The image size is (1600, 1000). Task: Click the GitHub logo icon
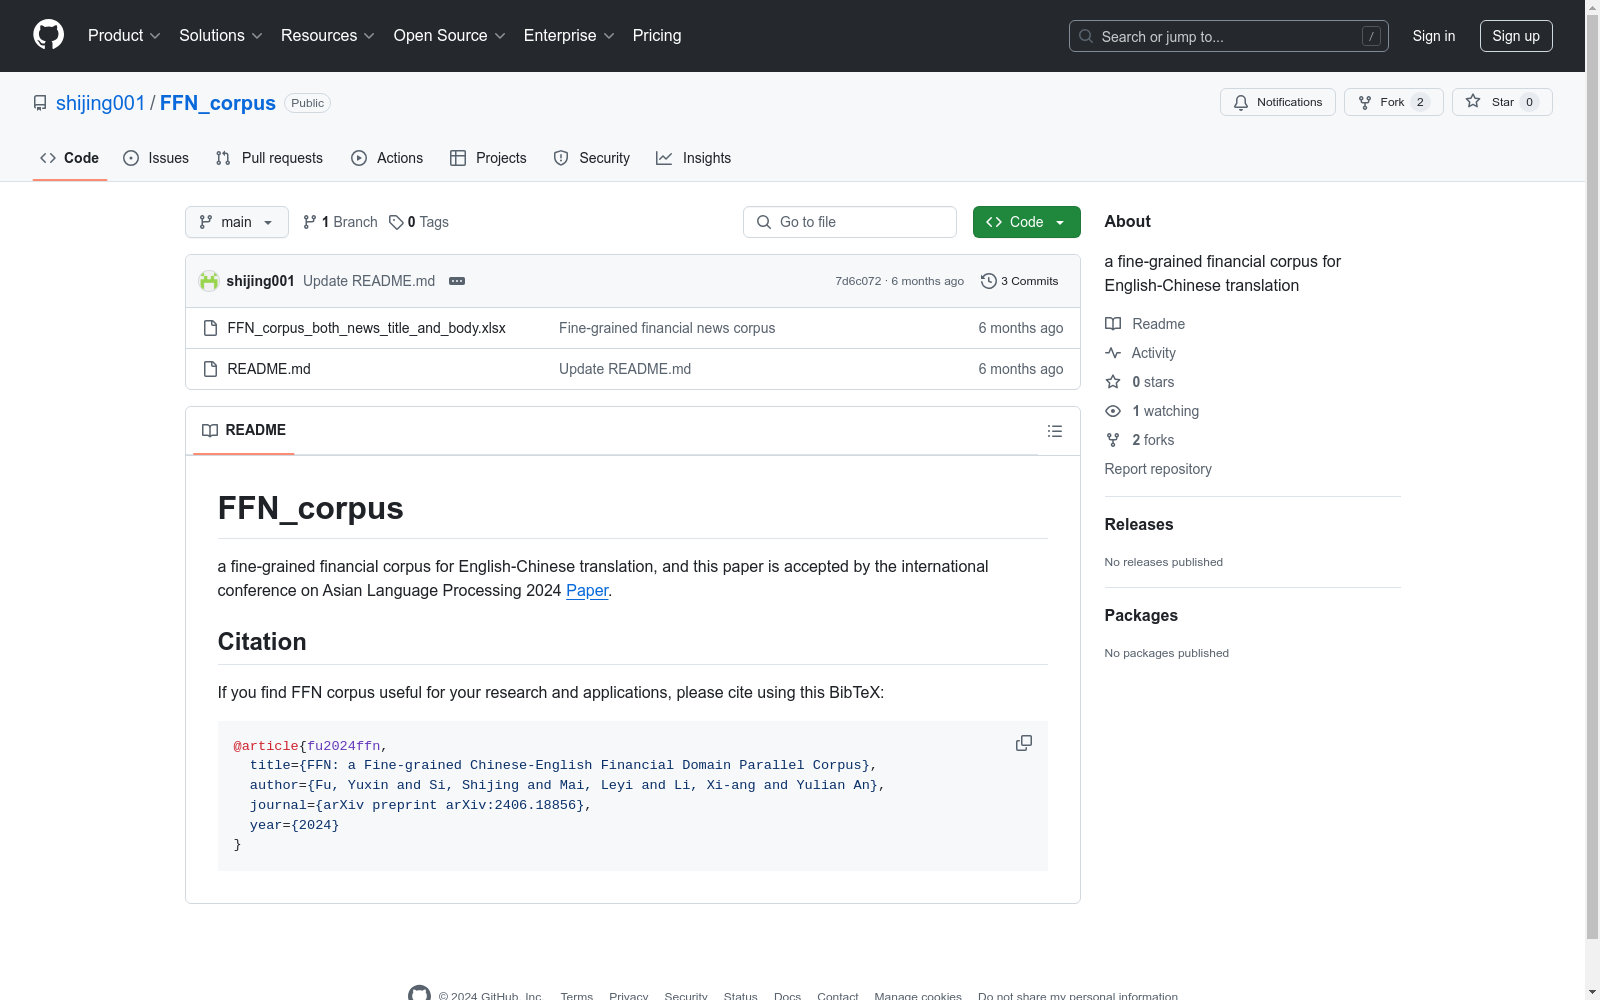click(x=48, y=35)
